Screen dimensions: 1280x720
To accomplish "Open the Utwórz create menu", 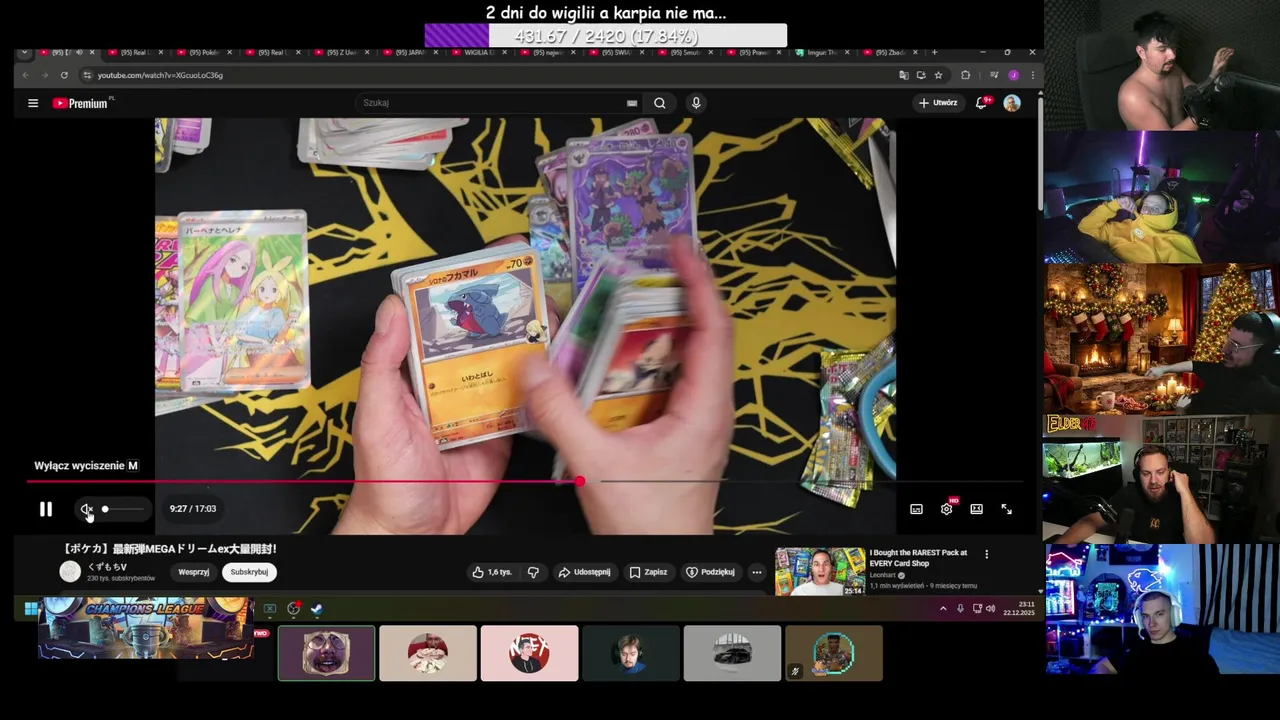I will [938, 103].
